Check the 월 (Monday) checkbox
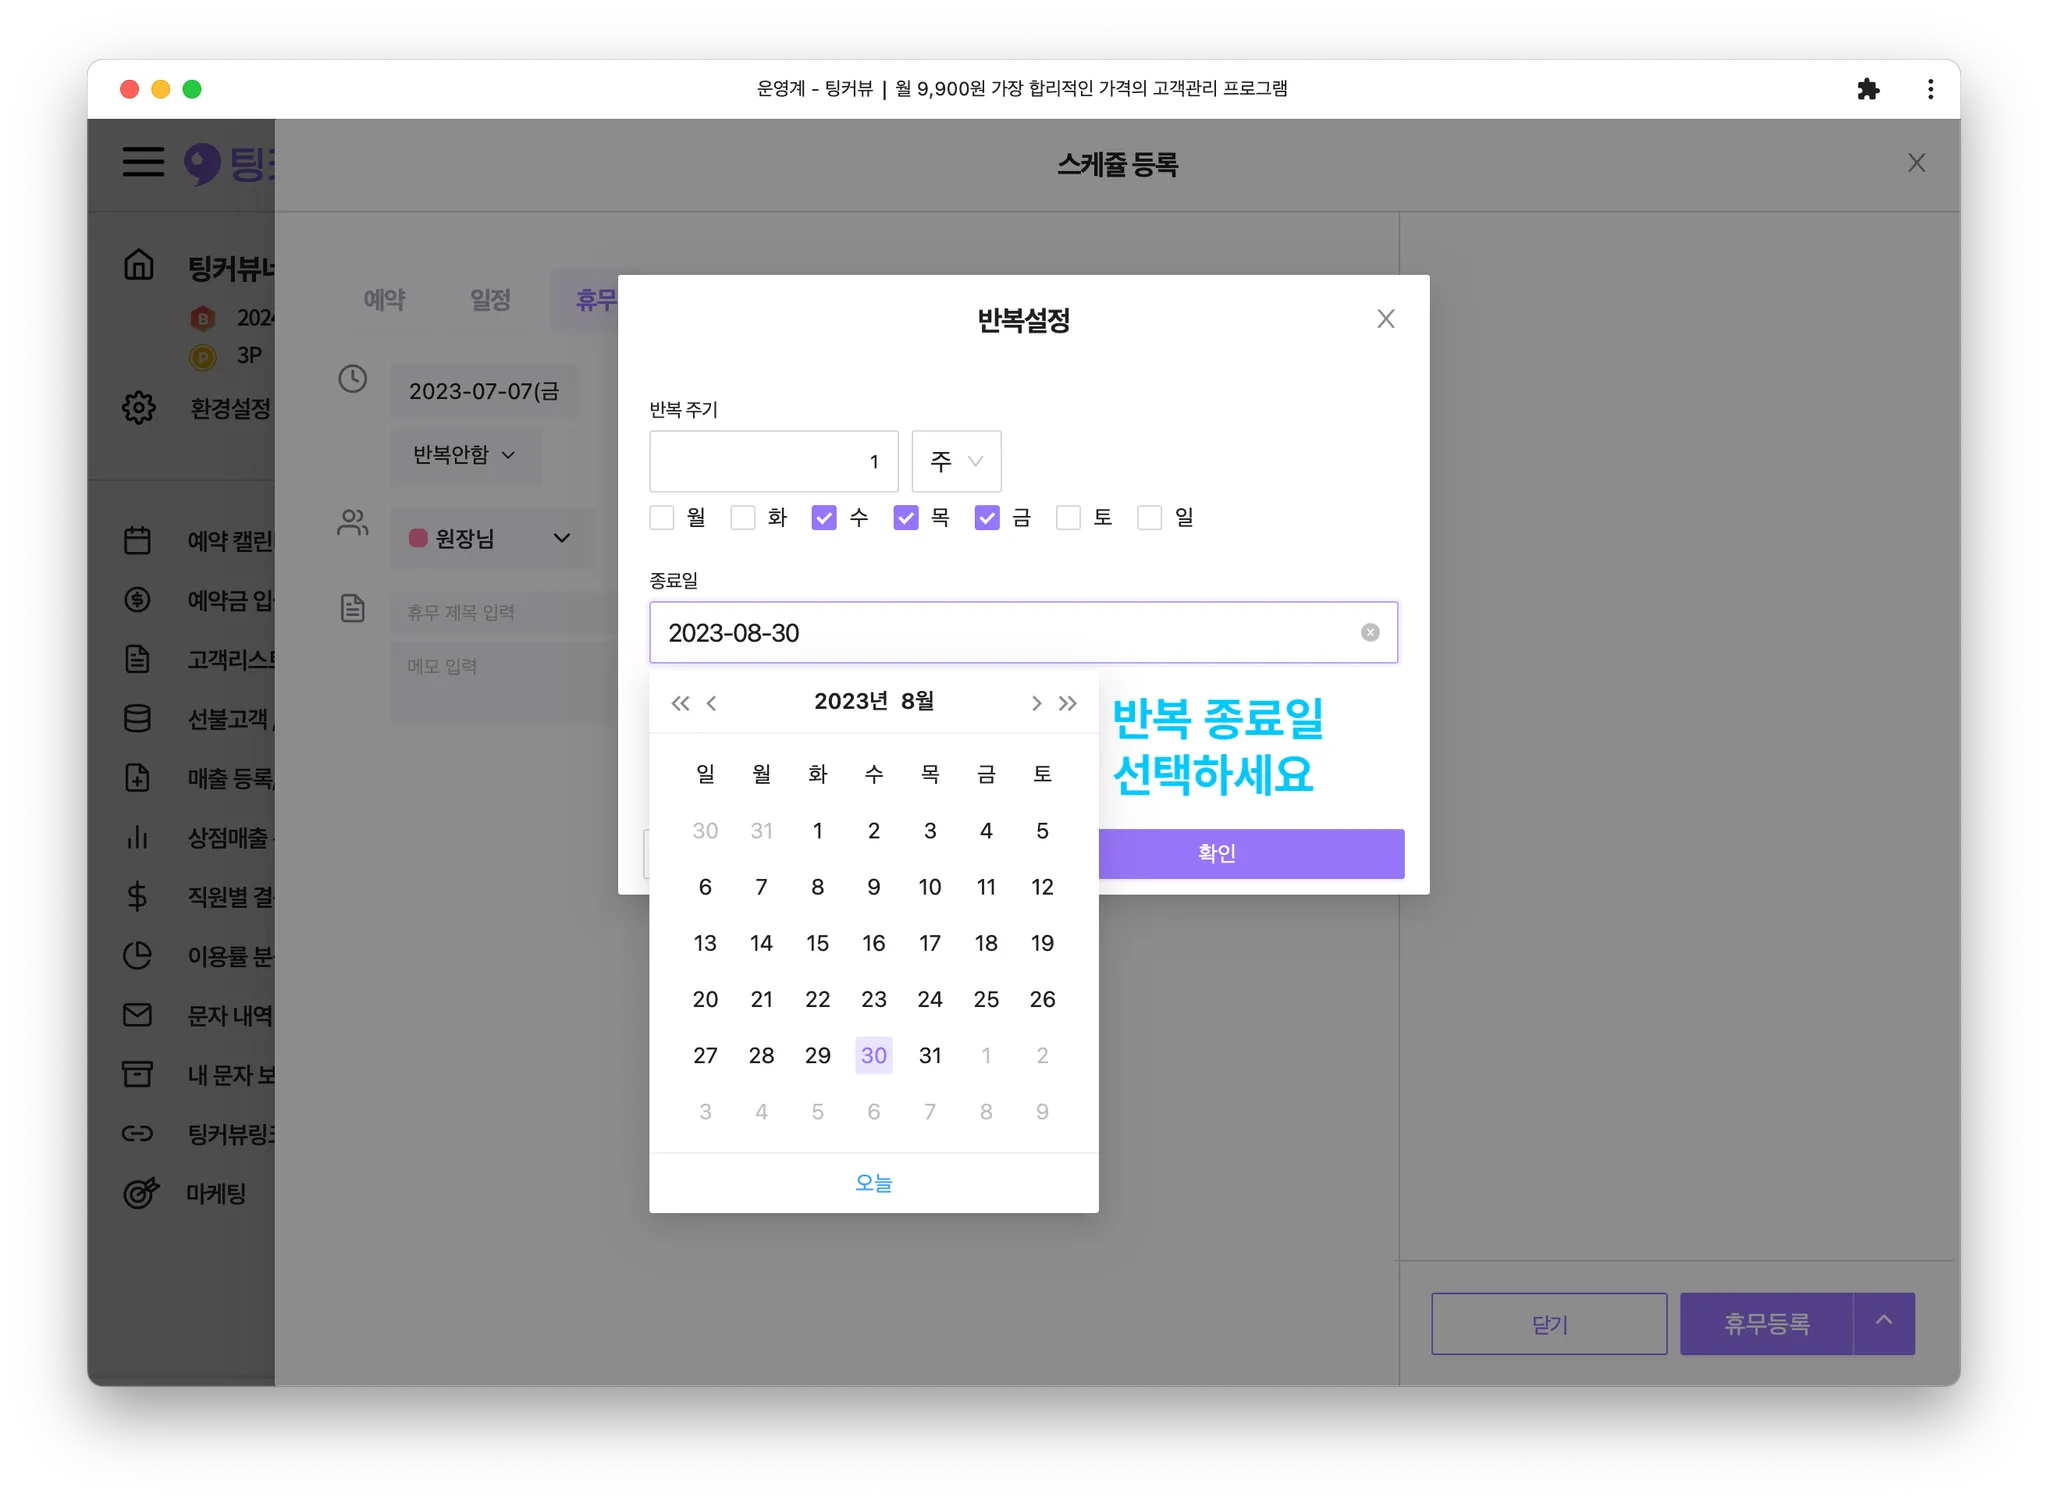 [x=662, y=517]
